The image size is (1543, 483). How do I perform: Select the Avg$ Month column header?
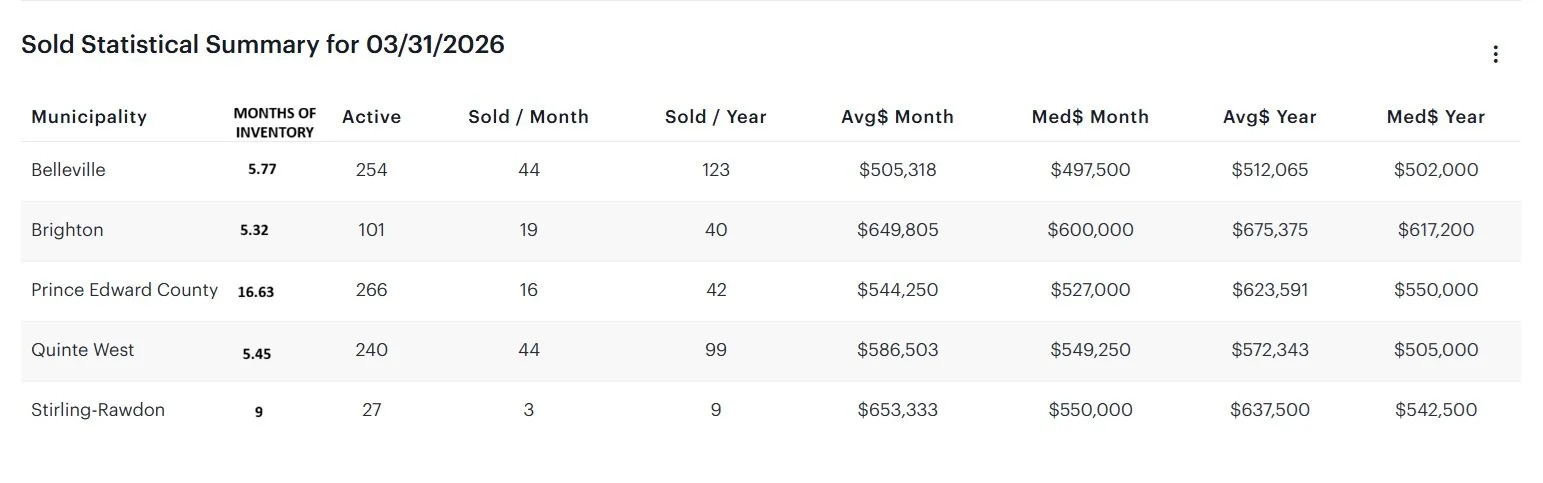[897, 117]
